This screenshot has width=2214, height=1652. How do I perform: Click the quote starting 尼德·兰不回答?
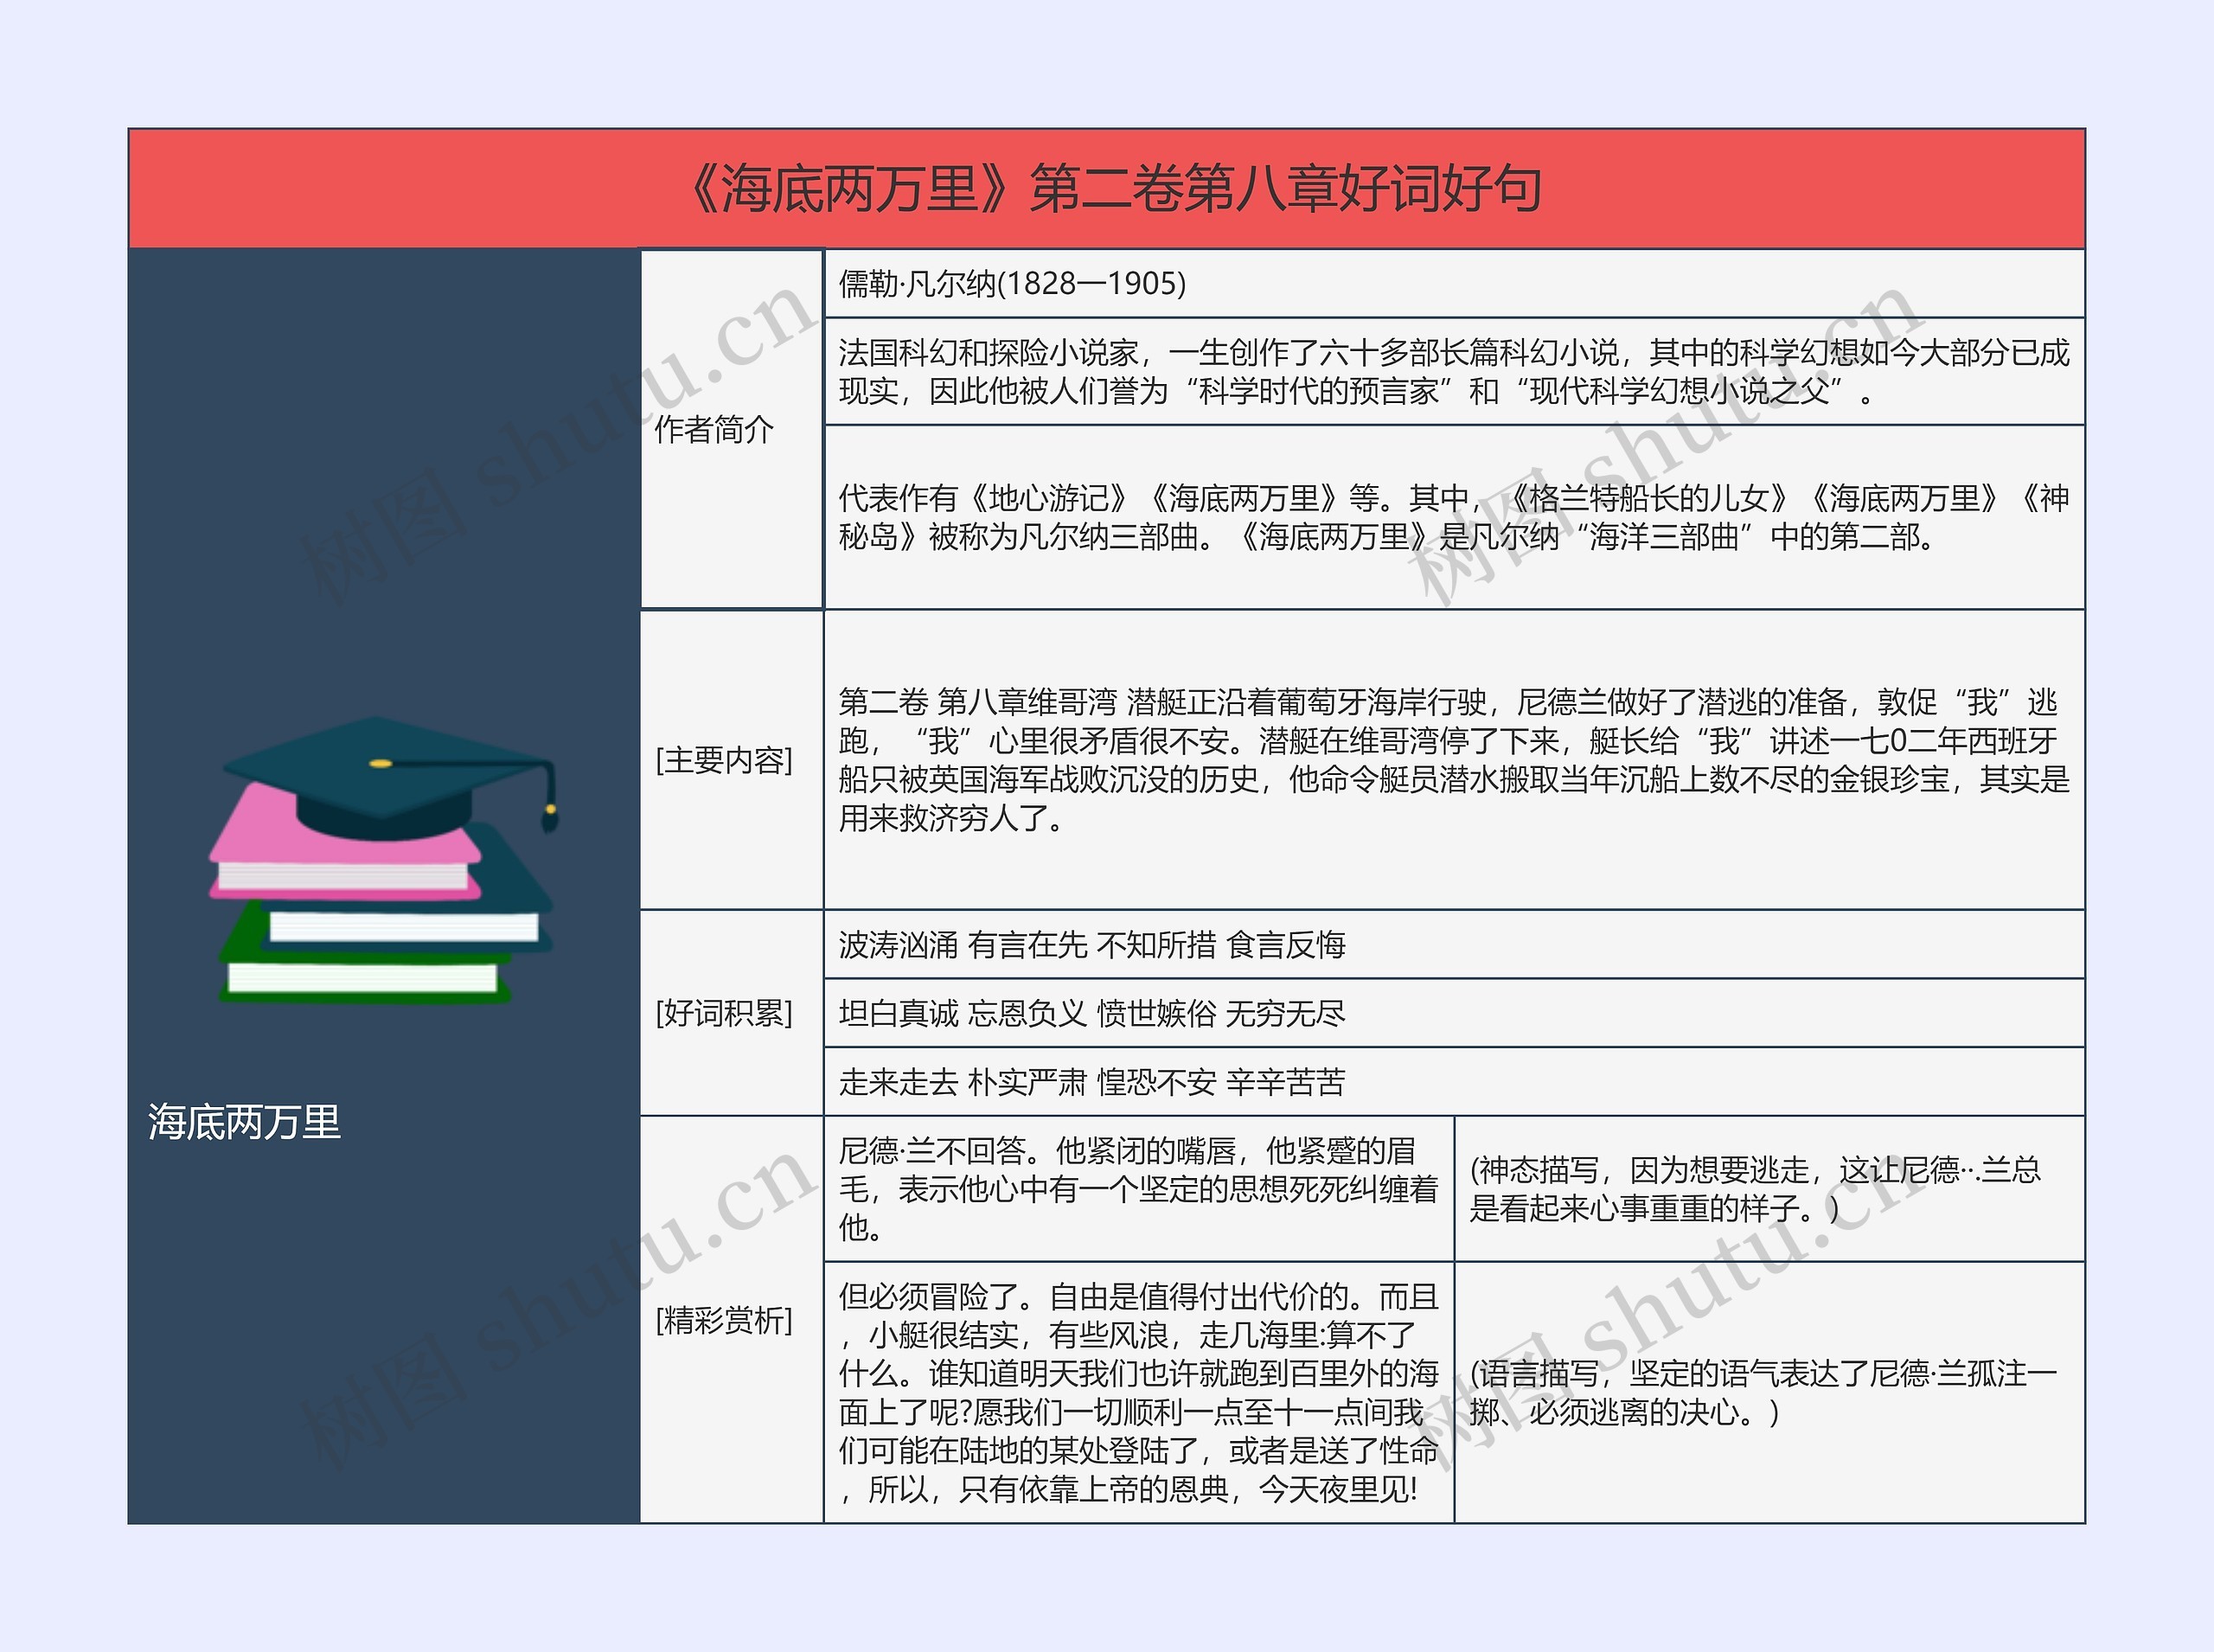(x=1139, y=1189)
